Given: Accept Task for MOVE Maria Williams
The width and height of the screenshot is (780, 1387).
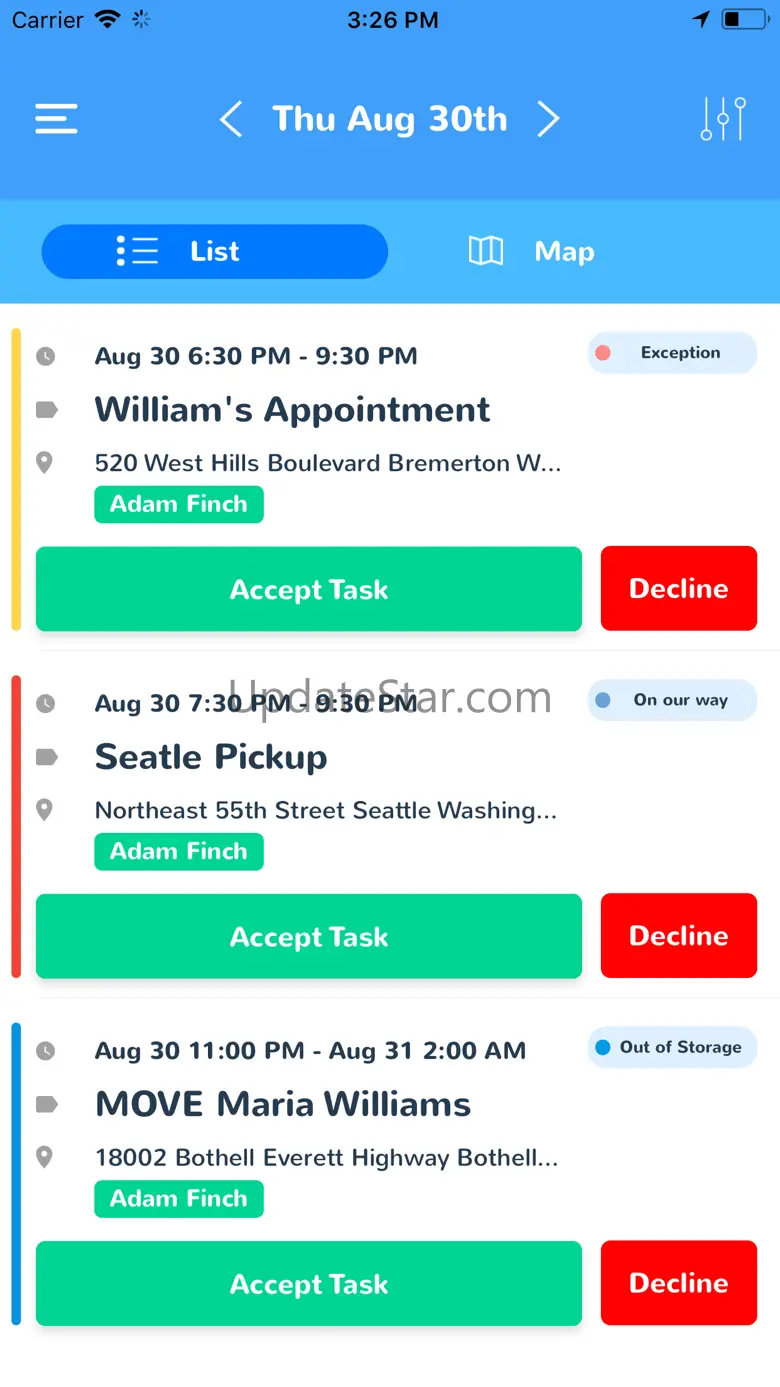Looking at the screenshot, I should 309,1283.
